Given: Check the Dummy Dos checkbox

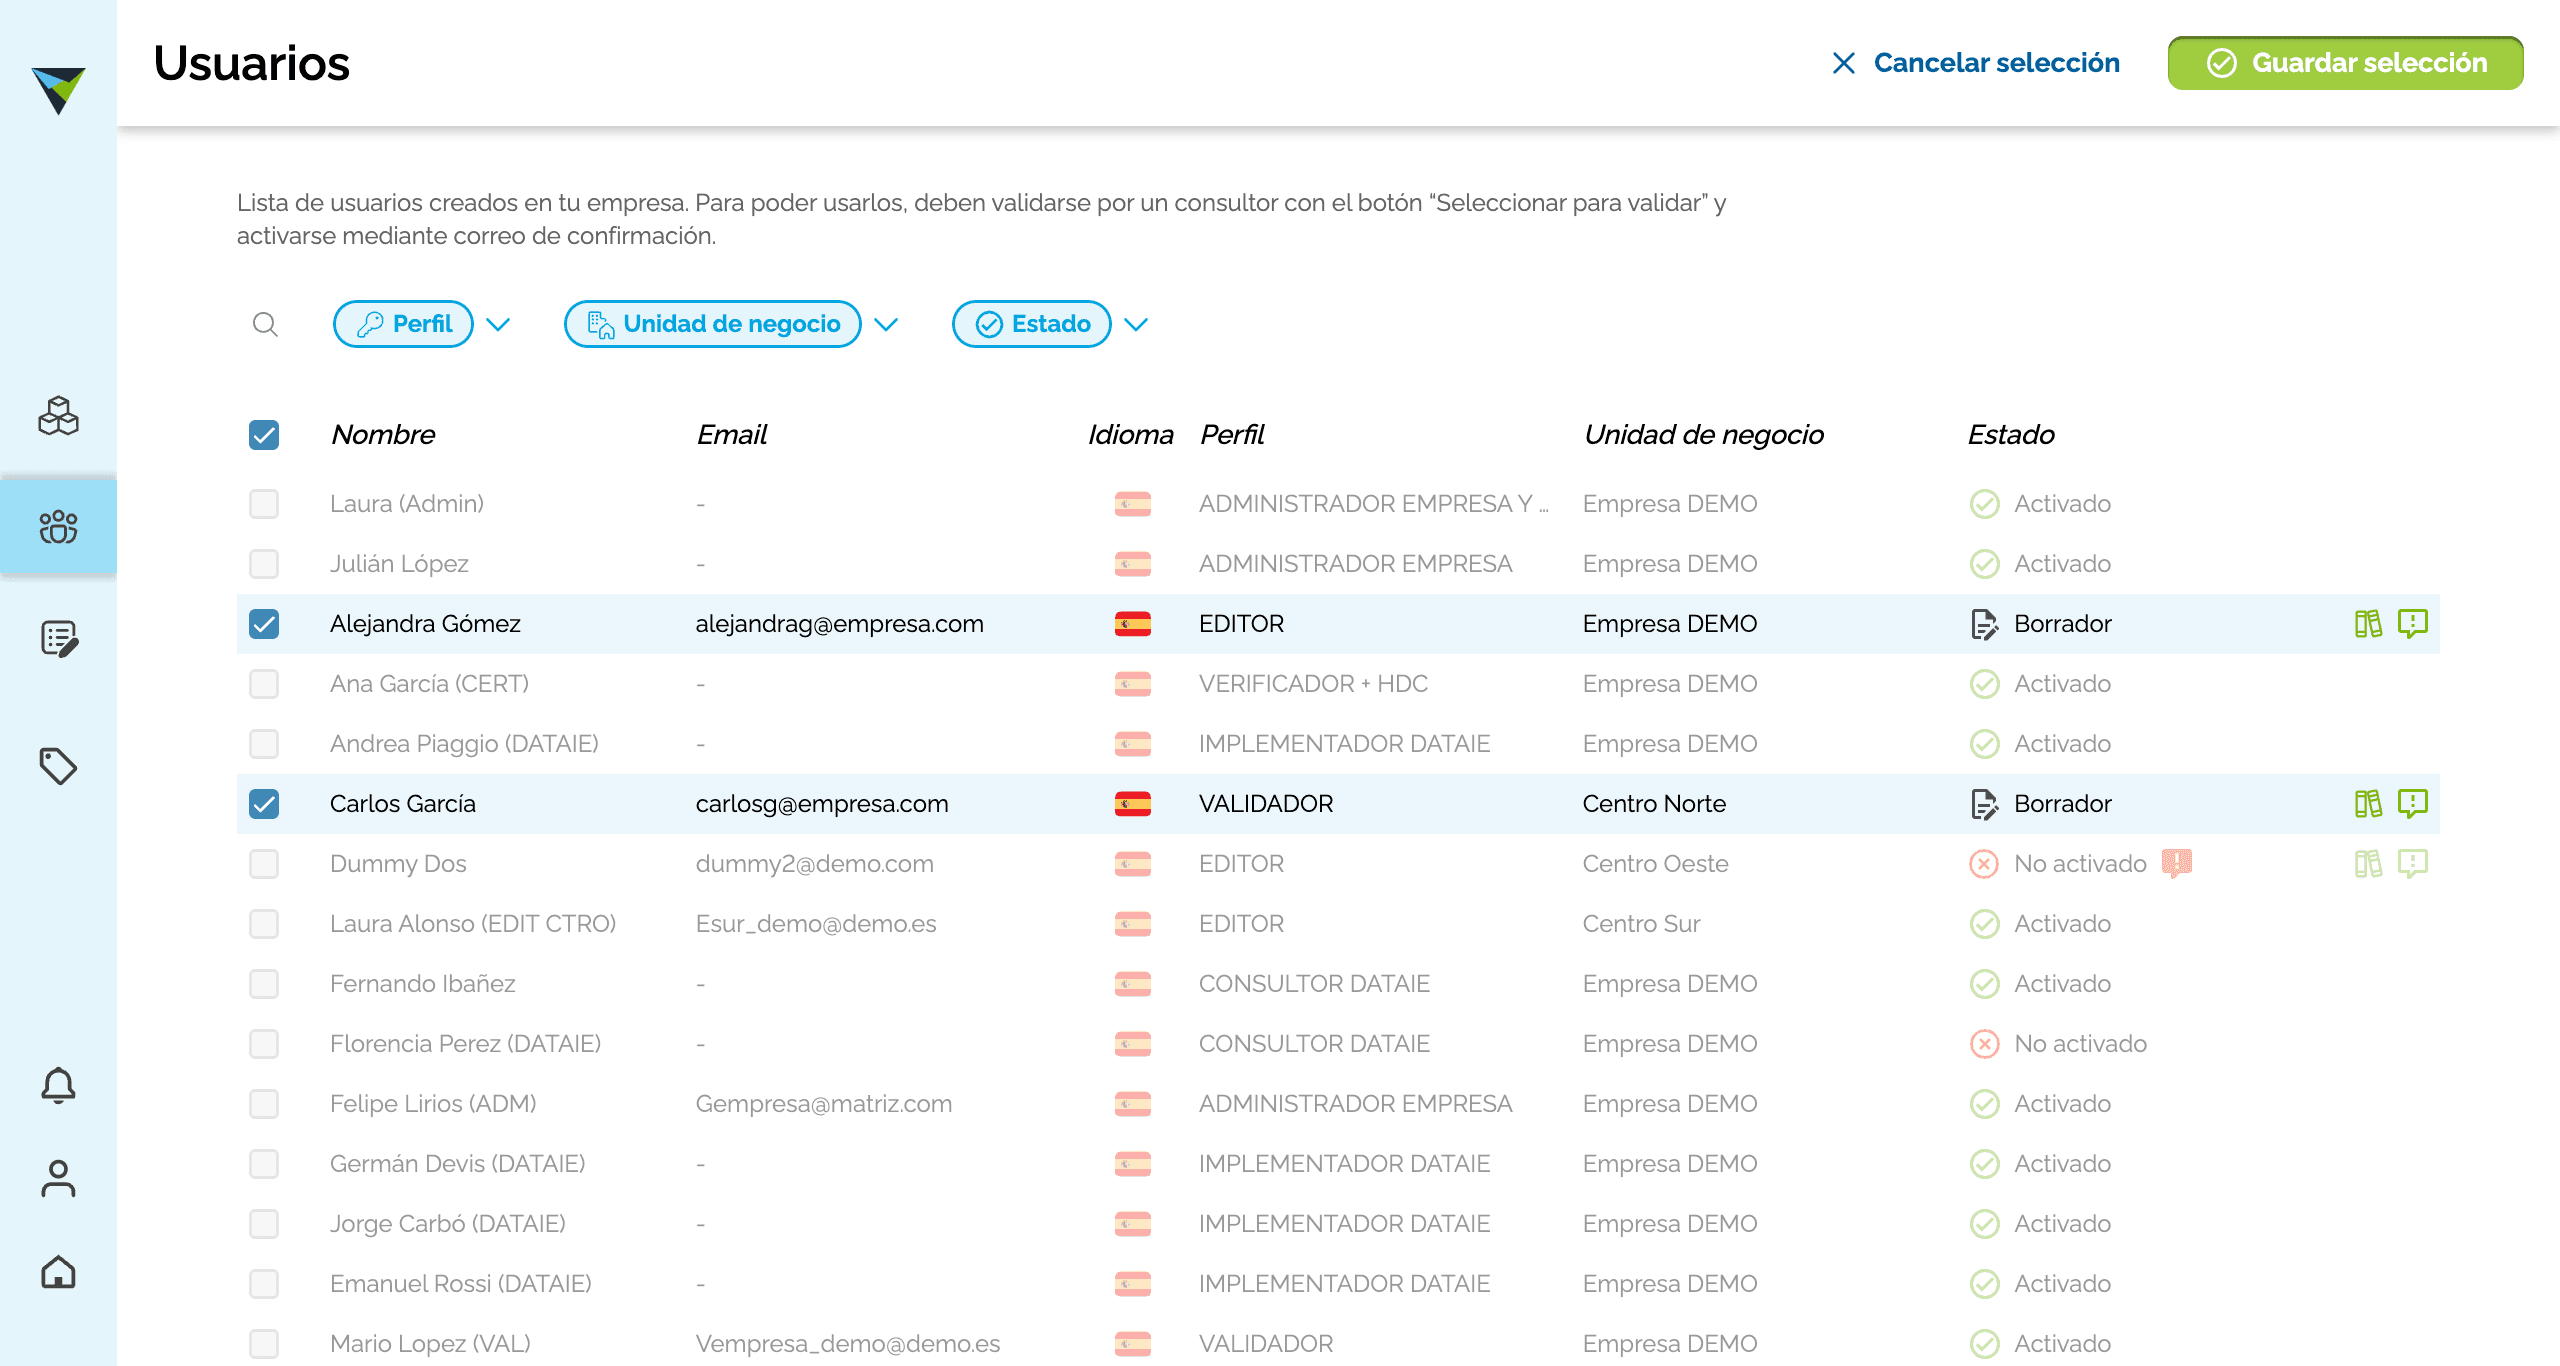Looking at the screenshot, I should click(x=264, y=864).
